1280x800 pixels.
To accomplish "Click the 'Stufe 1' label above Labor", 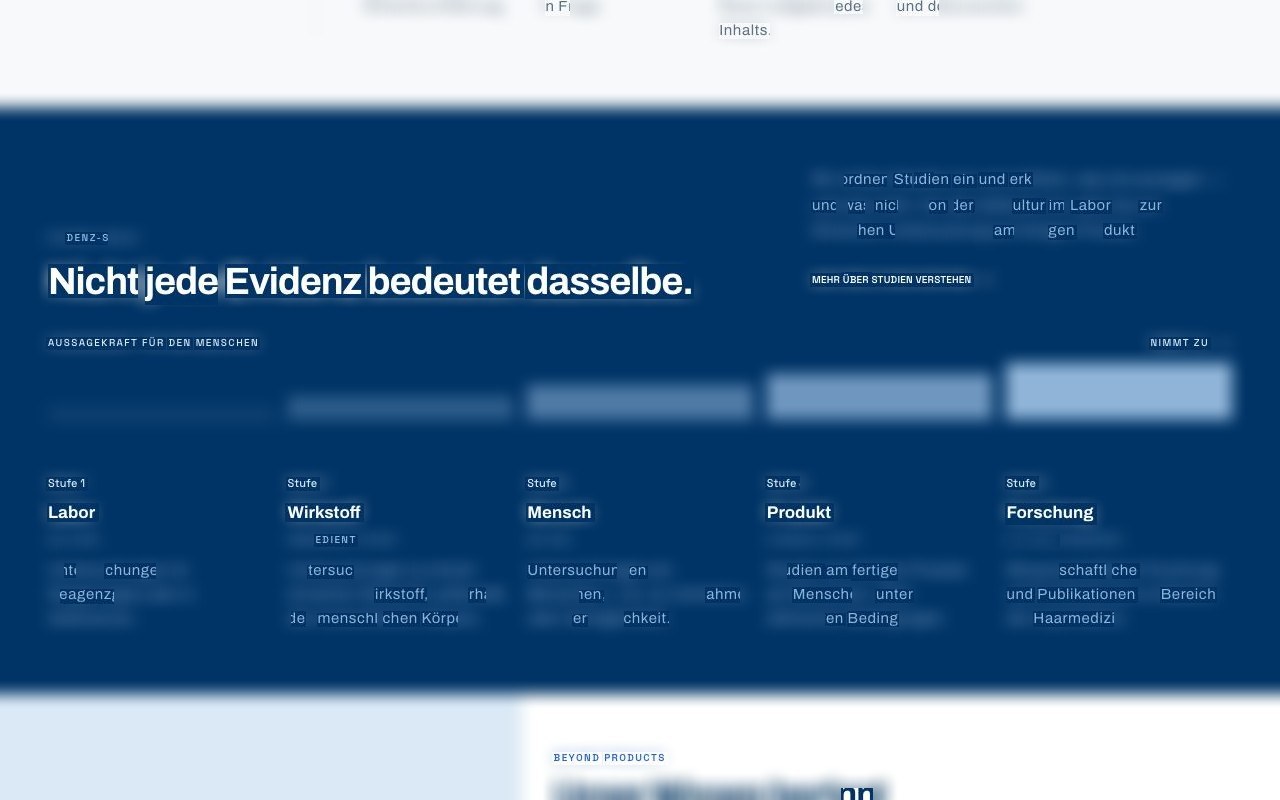I will pyautogui.click(x=67, y=483).
